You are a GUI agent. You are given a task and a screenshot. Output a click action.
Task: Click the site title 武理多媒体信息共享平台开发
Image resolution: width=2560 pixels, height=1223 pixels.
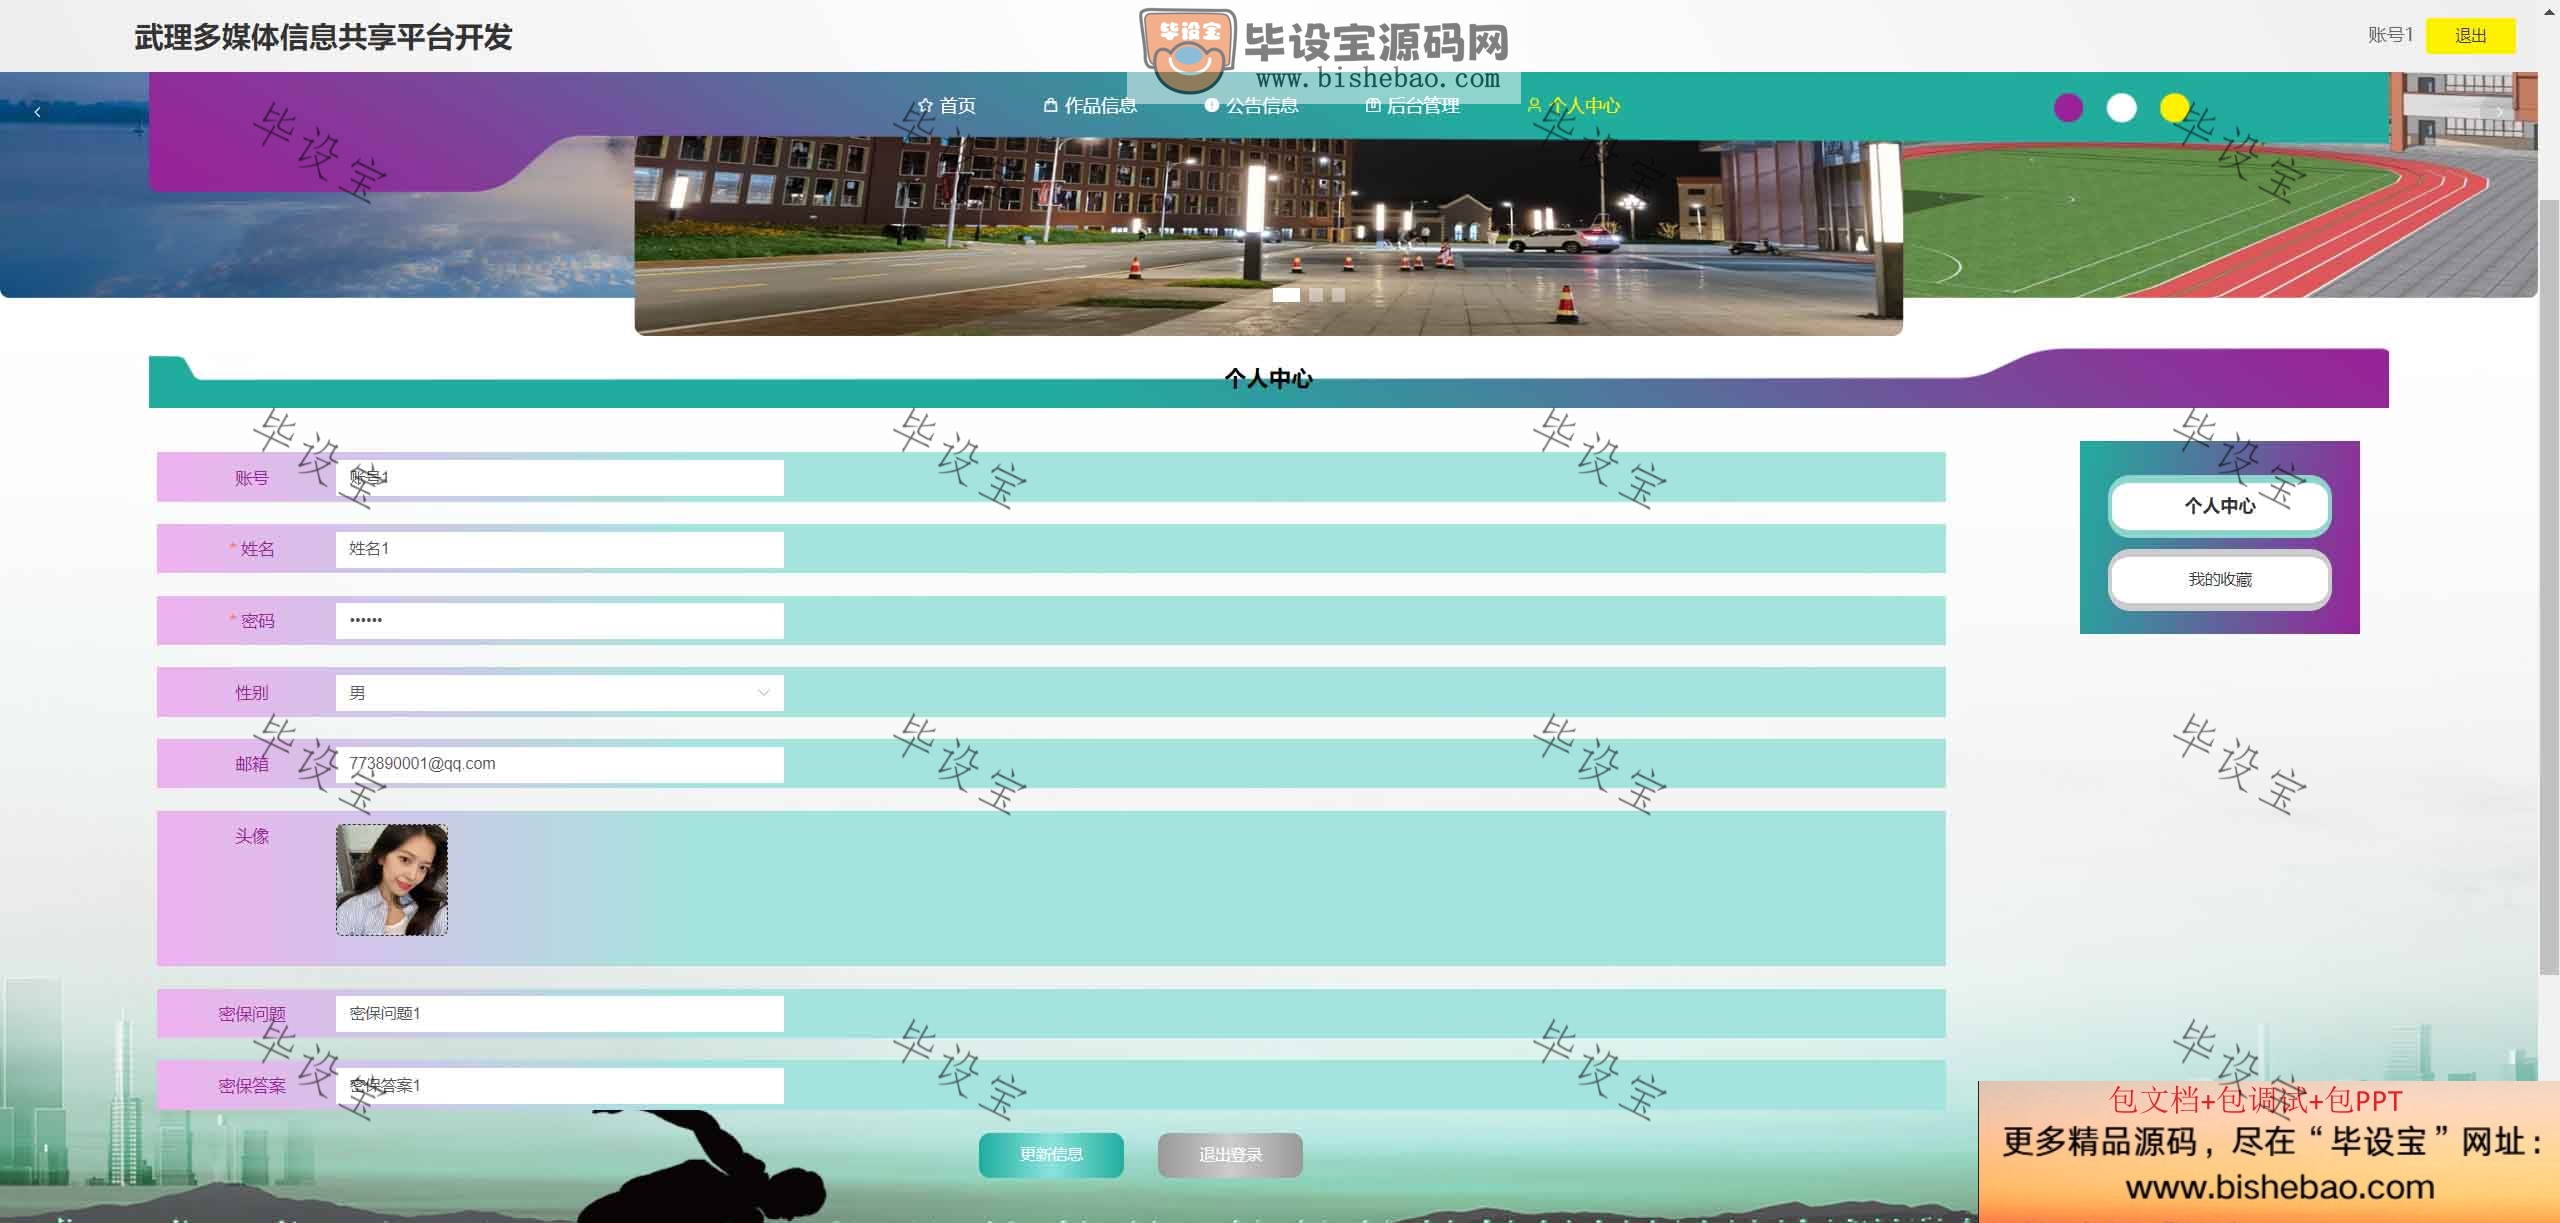pos(323,38)
